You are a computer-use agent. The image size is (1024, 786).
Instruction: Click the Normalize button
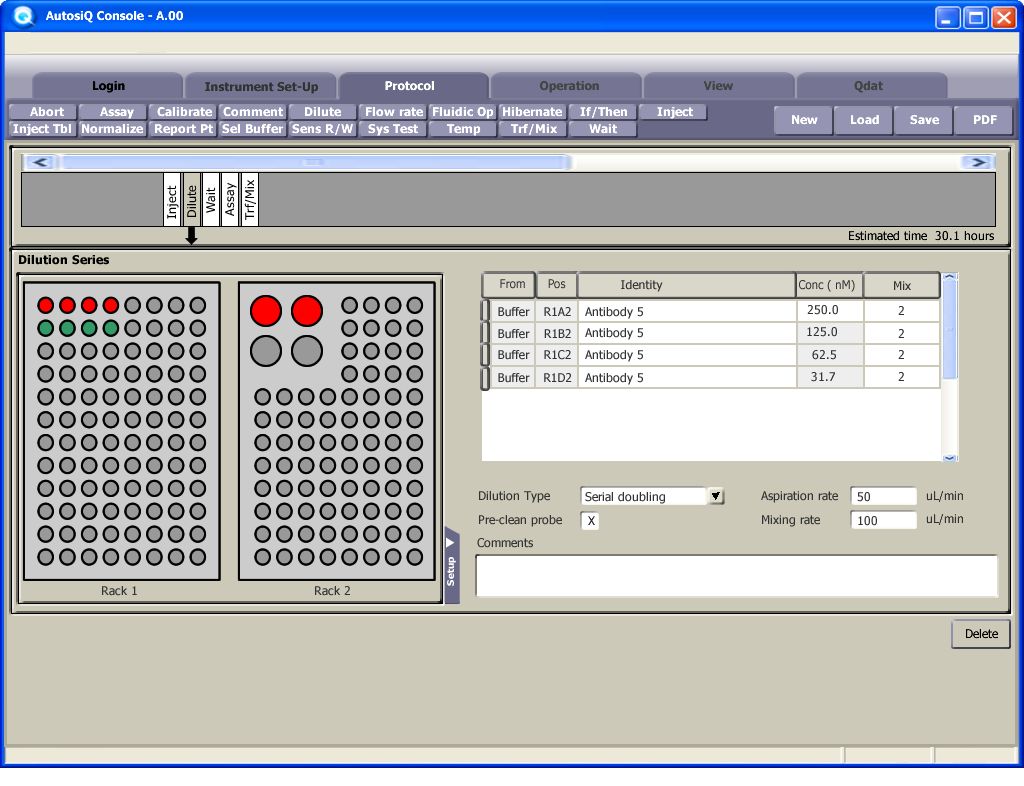click(112, 129)
